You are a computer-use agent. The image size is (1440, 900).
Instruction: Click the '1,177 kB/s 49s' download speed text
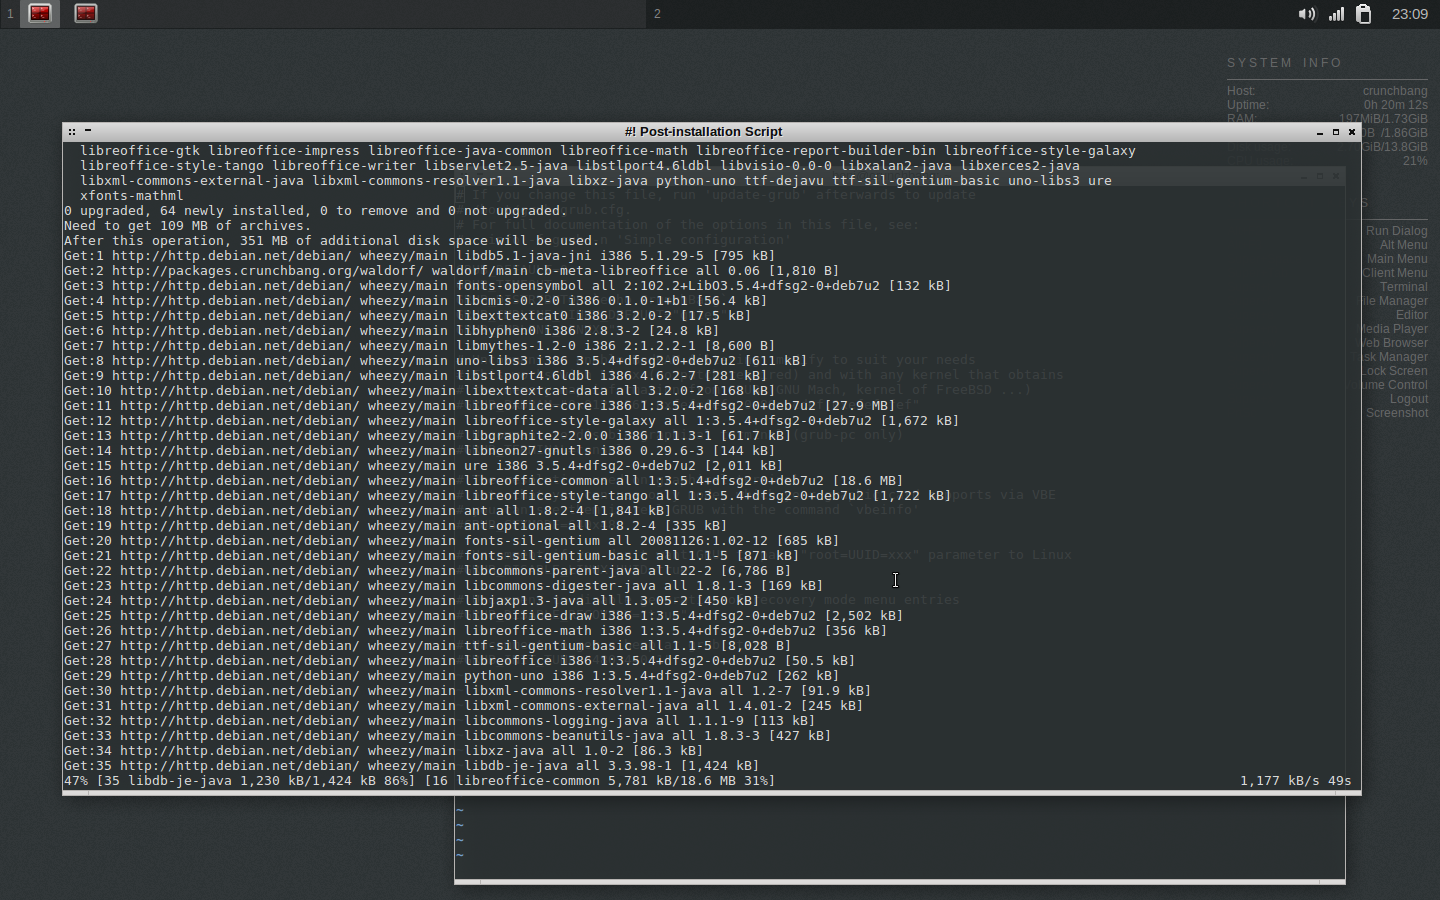point(1296,781)
